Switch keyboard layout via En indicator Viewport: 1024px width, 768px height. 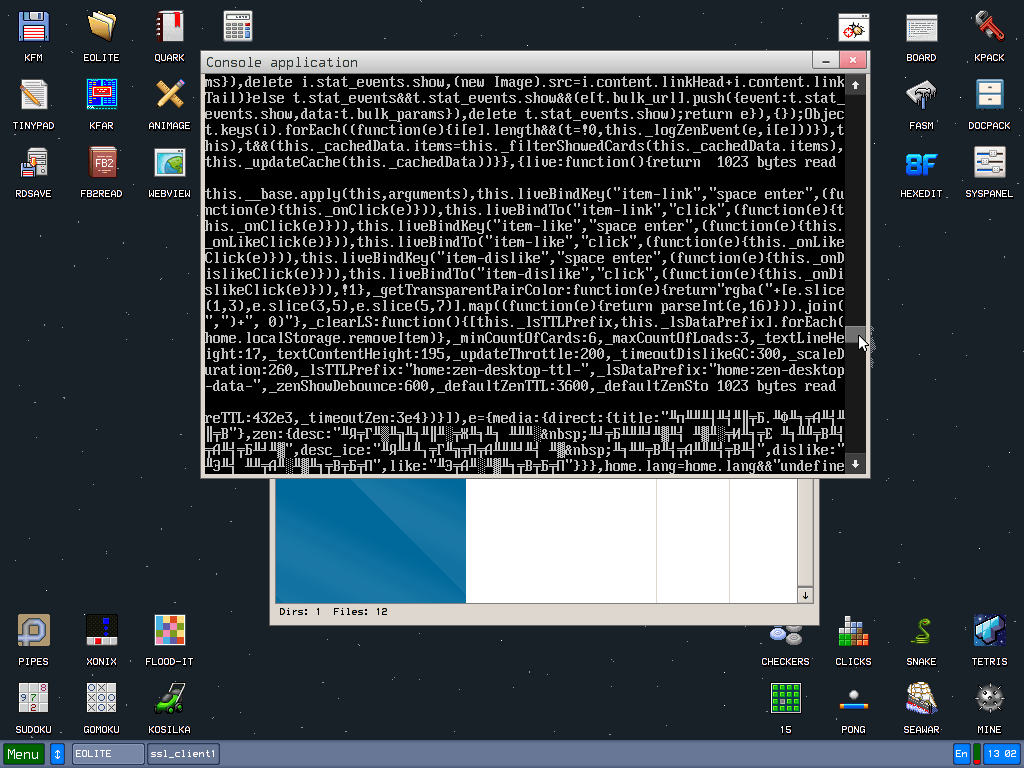coord(961,753)
